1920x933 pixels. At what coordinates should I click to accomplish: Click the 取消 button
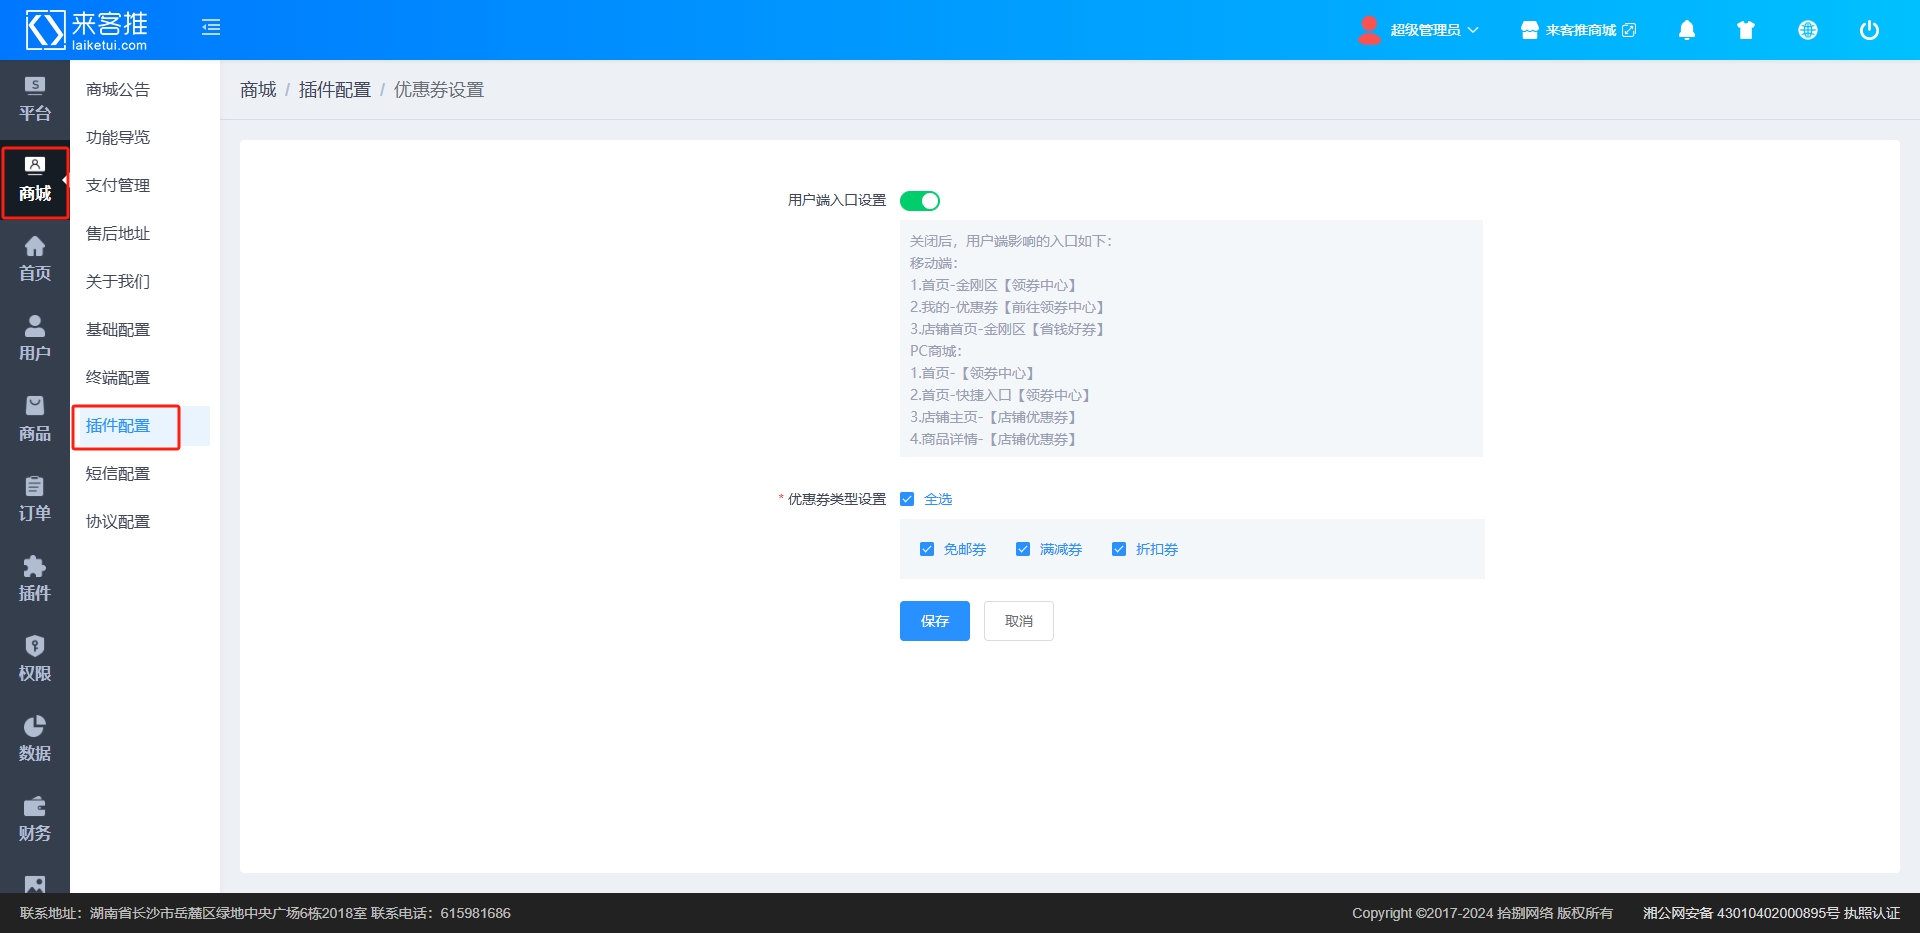coord(1018,621)
